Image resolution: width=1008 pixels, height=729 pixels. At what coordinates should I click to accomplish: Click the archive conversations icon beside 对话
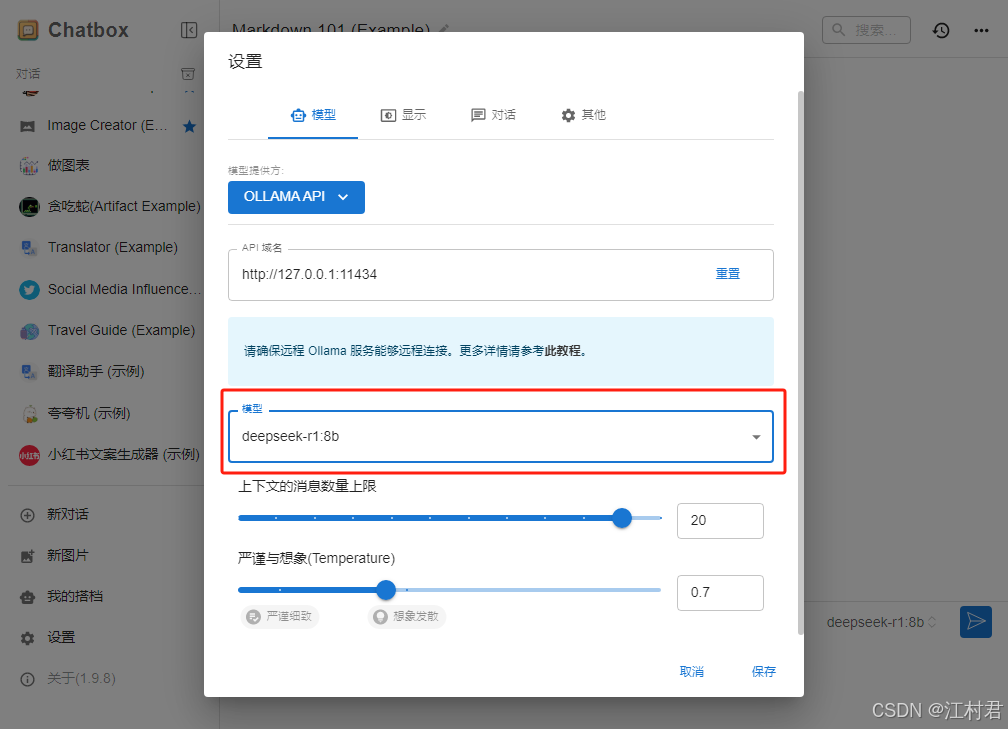click(x=188, y=74)
